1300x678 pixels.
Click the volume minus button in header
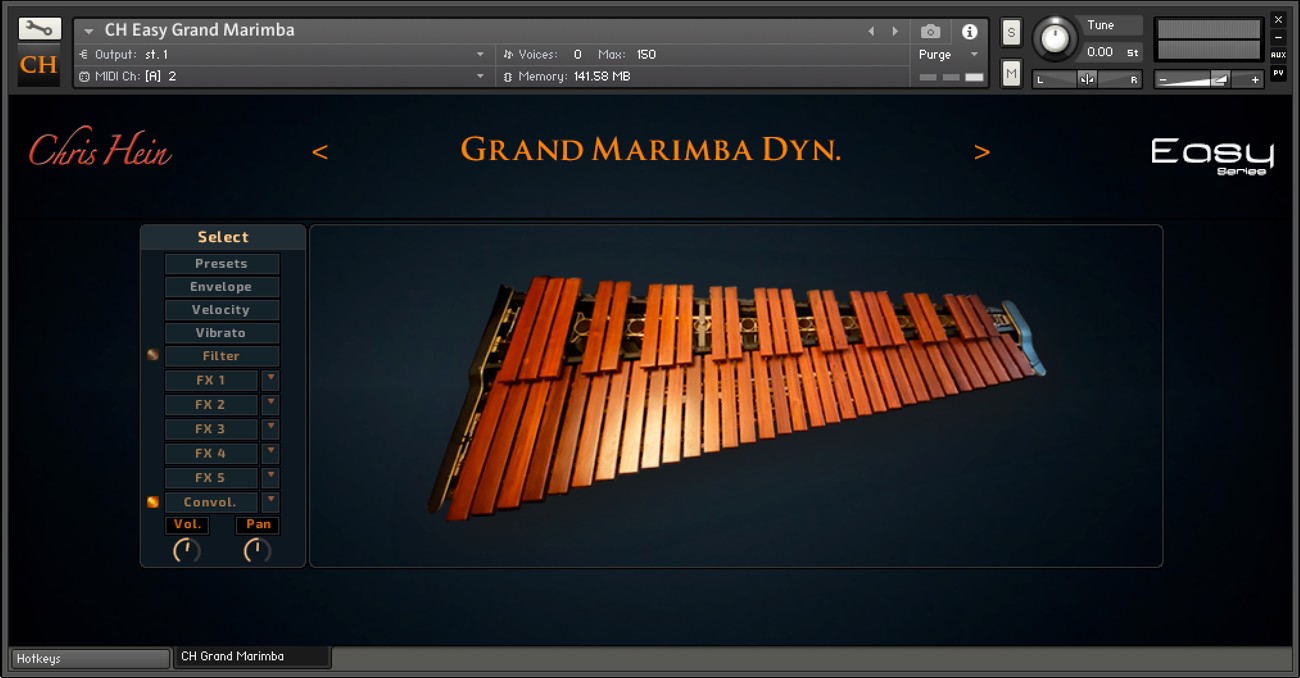coord(1164,80)
